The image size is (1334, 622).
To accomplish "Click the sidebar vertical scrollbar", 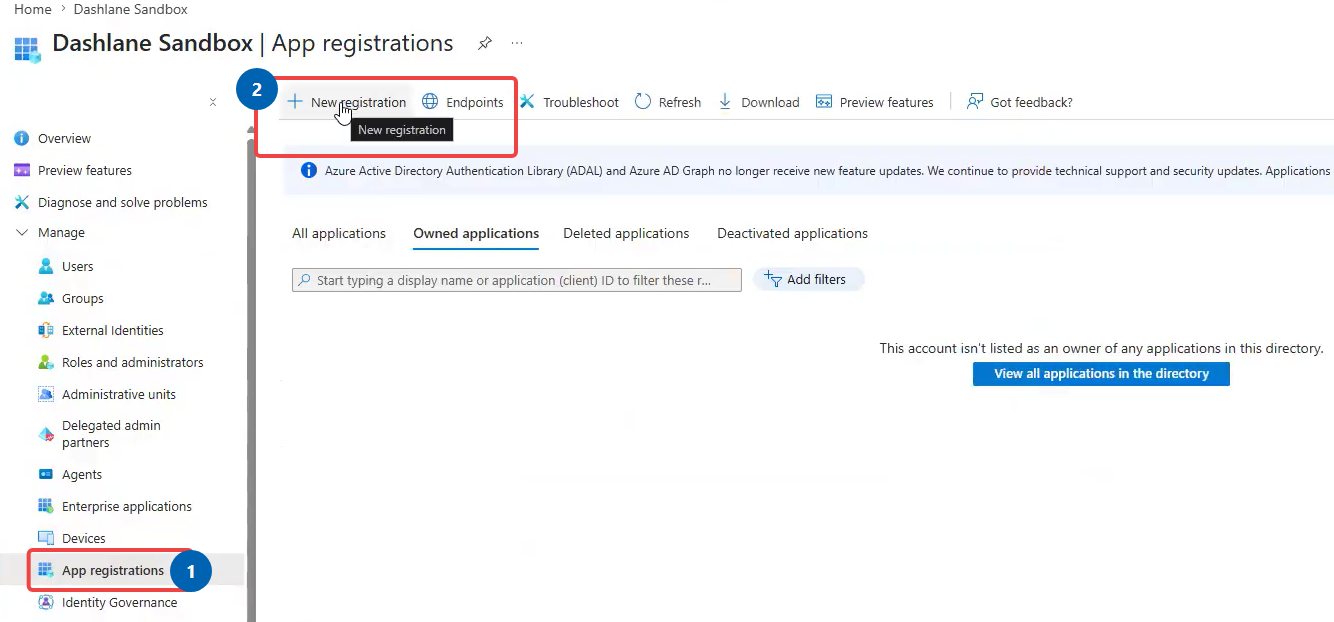I will tap(251, 380).
